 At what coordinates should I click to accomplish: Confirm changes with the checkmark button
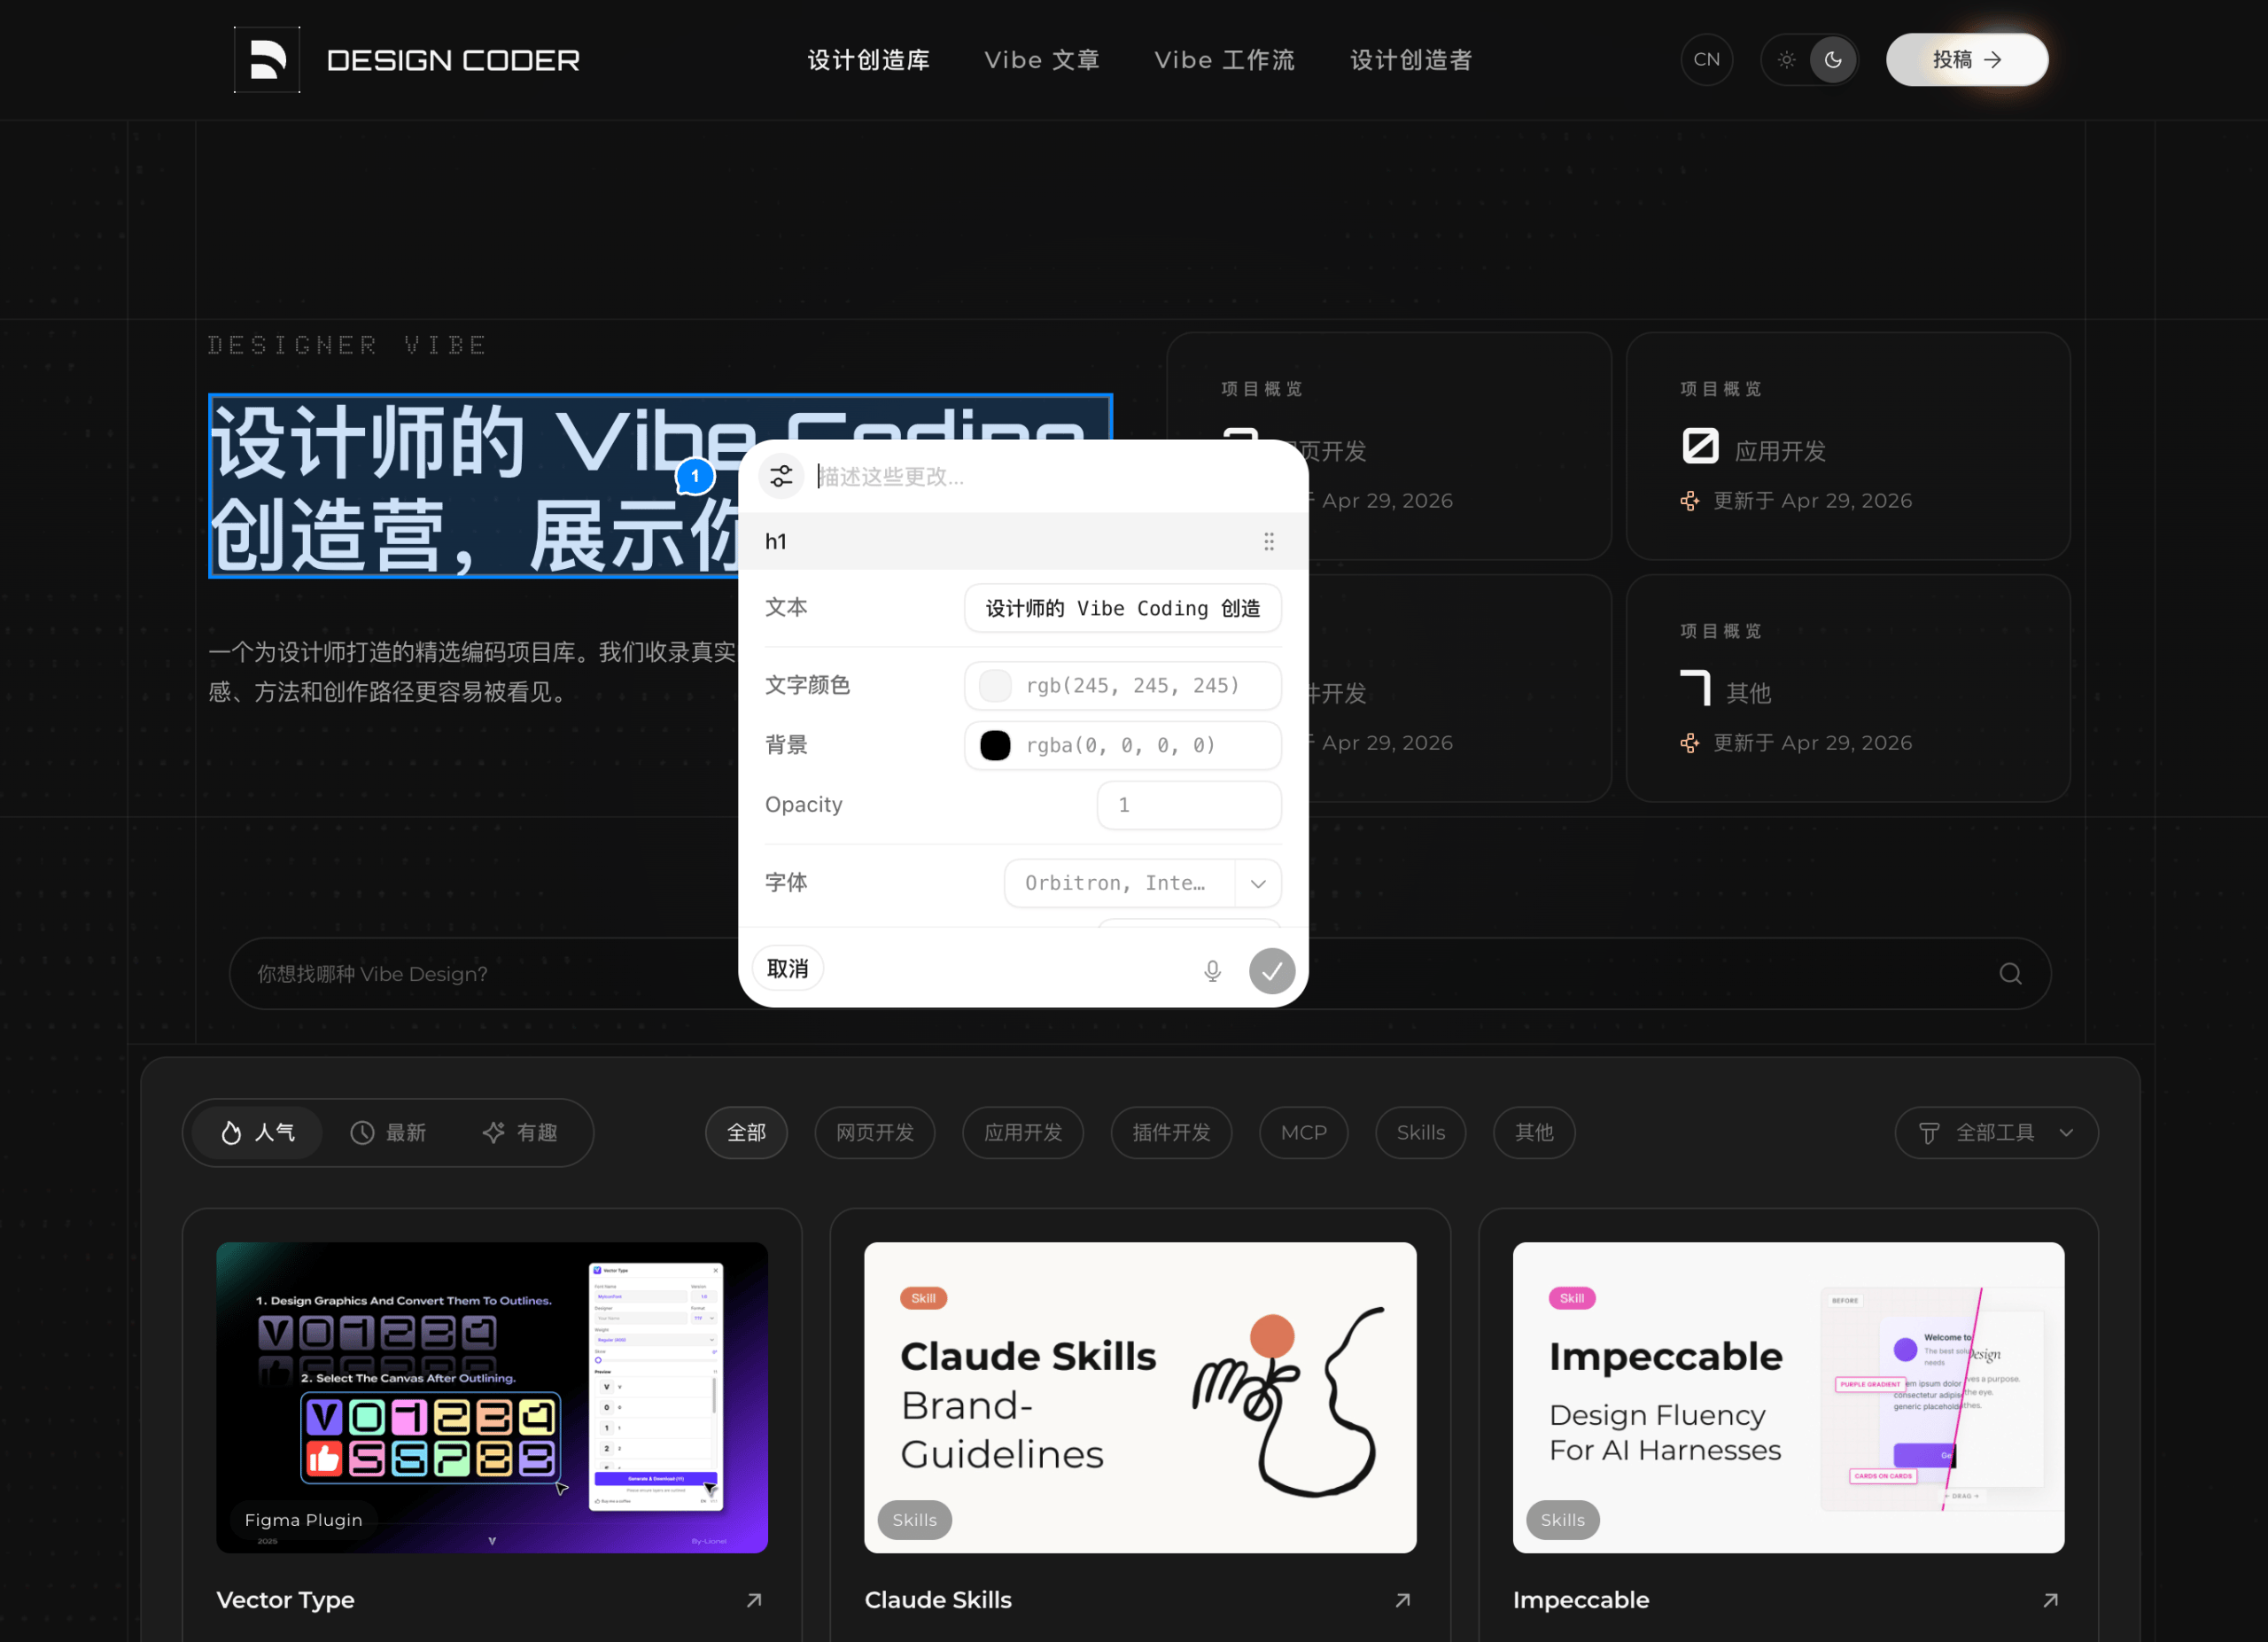(1272, 970)
